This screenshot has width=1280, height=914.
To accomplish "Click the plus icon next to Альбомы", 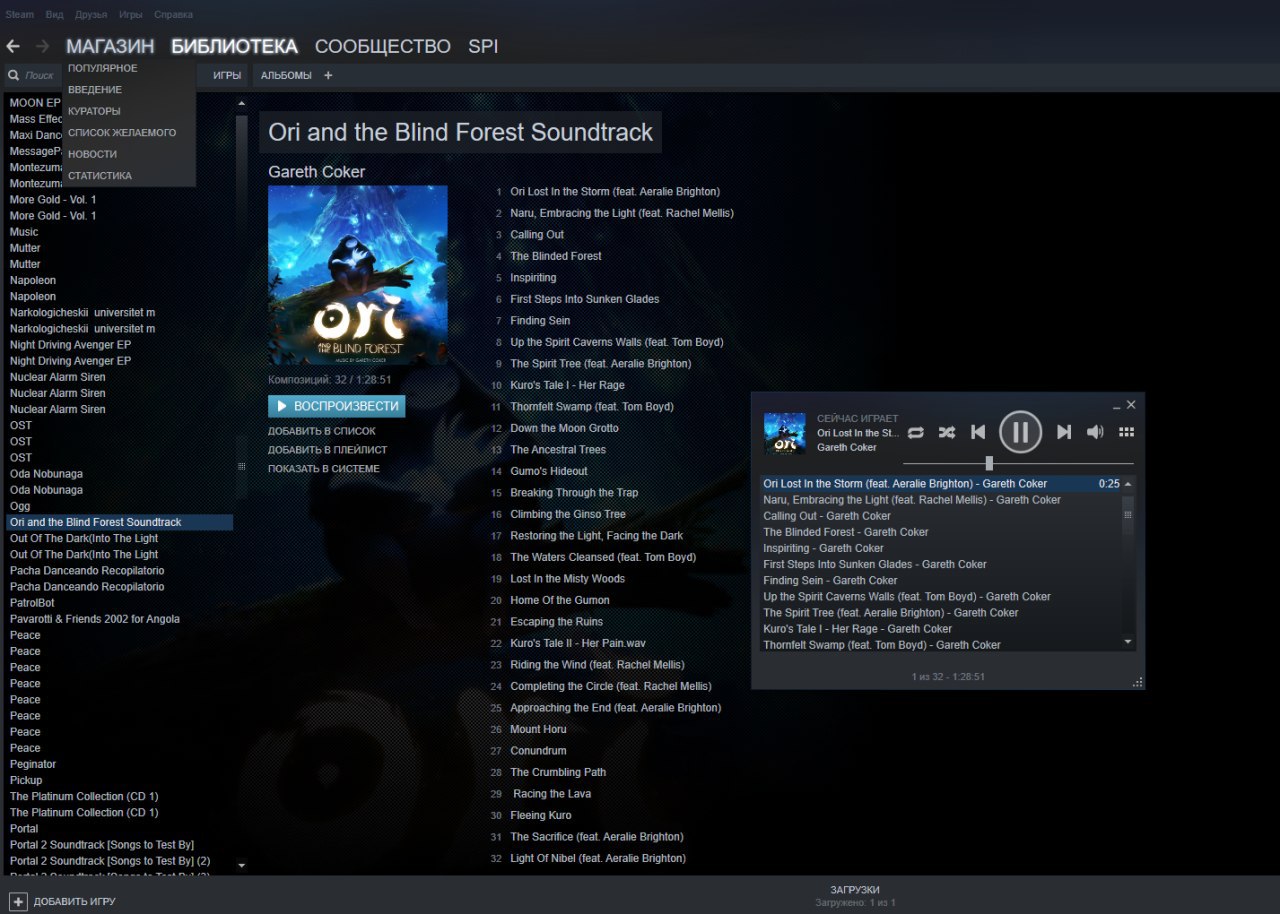I will tap(328, 75).
